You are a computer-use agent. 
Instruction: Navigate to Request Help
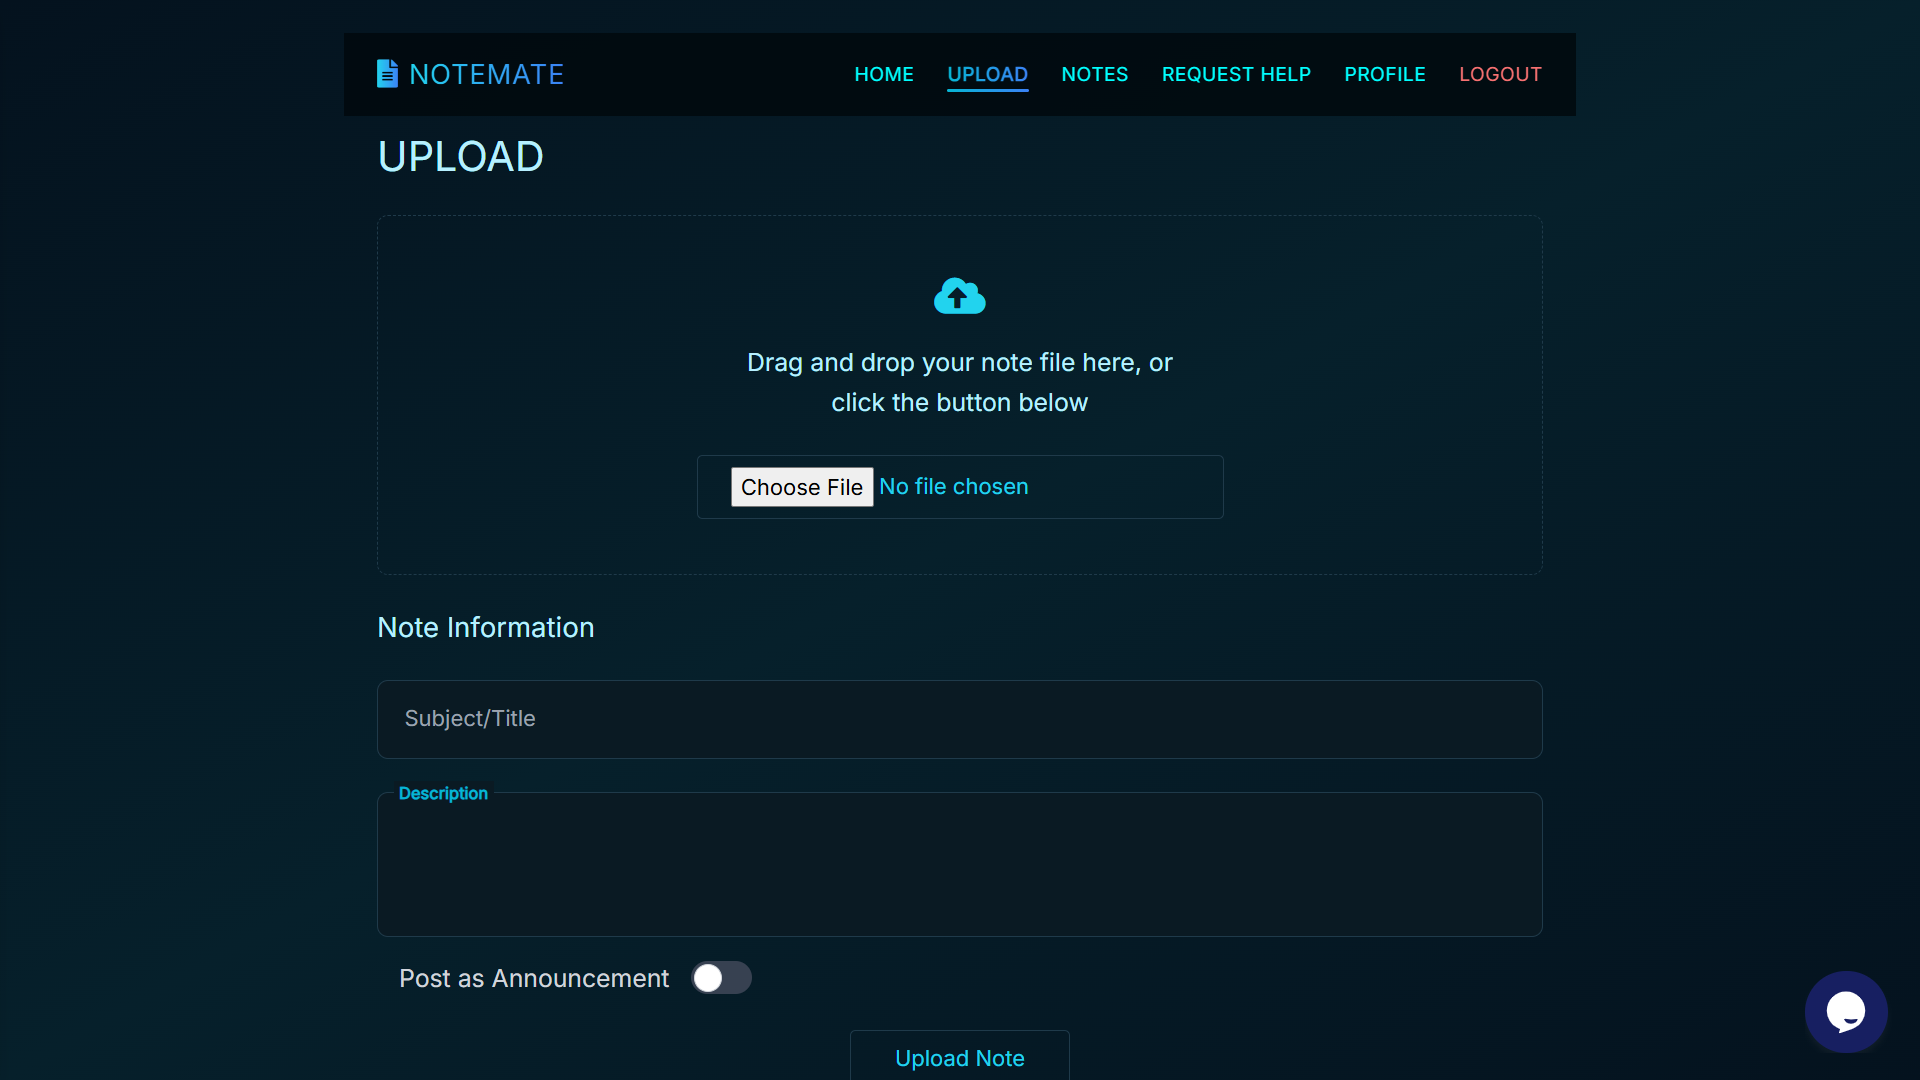coord(1235,74)
